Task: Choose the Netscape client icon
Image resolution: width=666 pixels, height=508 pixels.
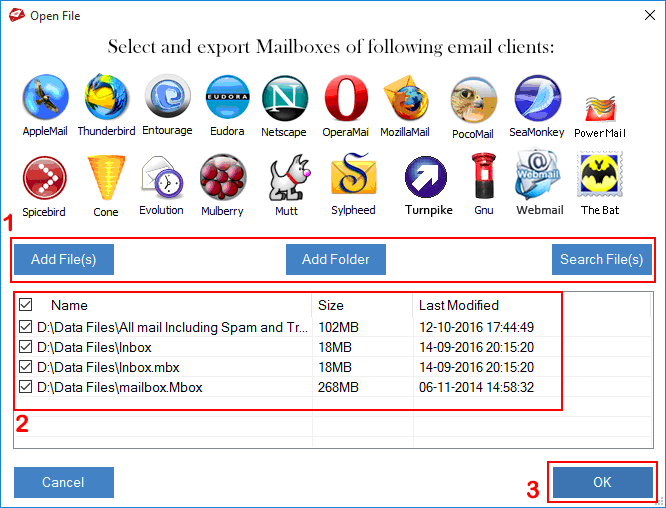Action: click(x=285, y=98)
